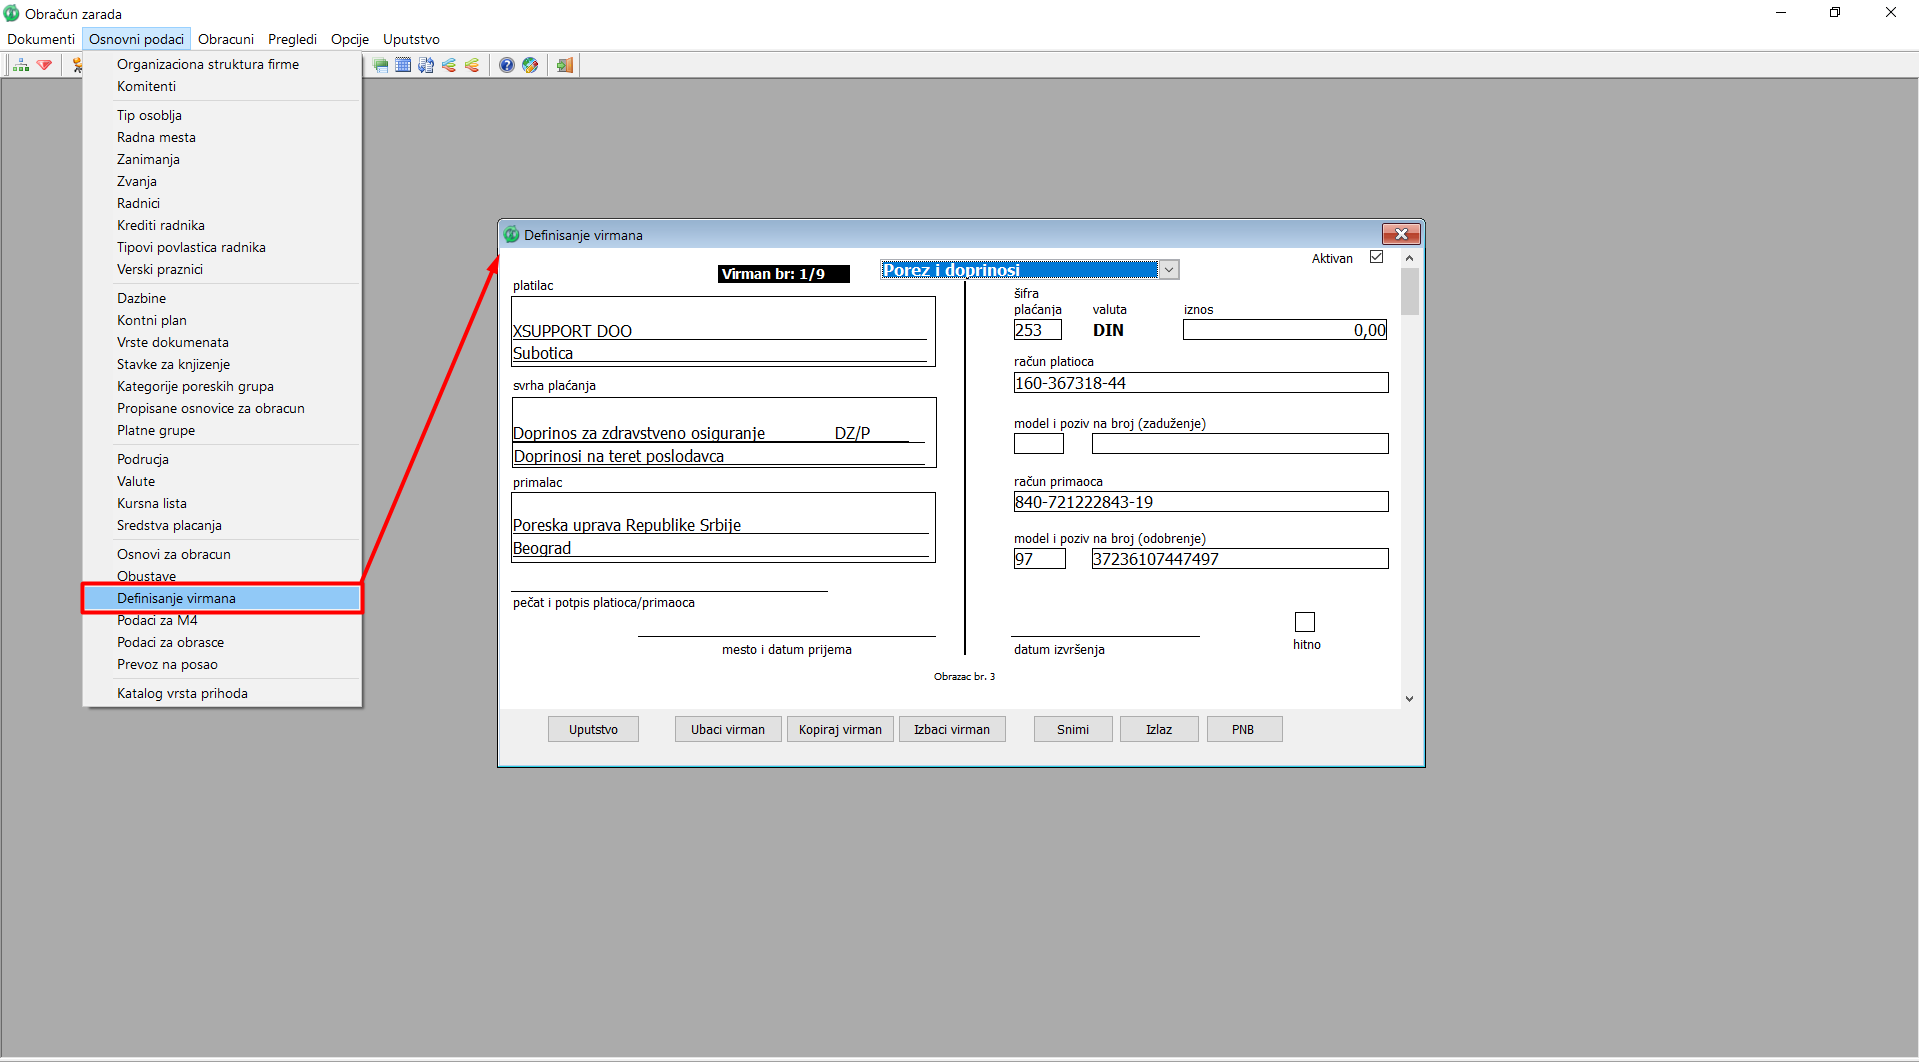Click the document sync arrows toolbar icon
This screenshot has height=1062, width=1919.
tap(426, 65)
